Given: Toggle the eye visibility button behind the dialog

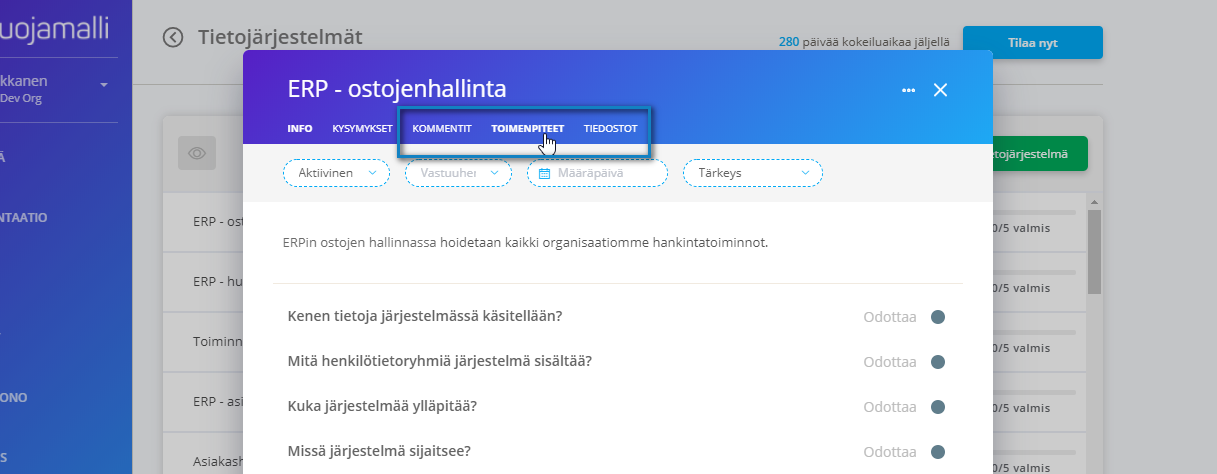Looking at the screenshot, I should (x=197, y=153).
